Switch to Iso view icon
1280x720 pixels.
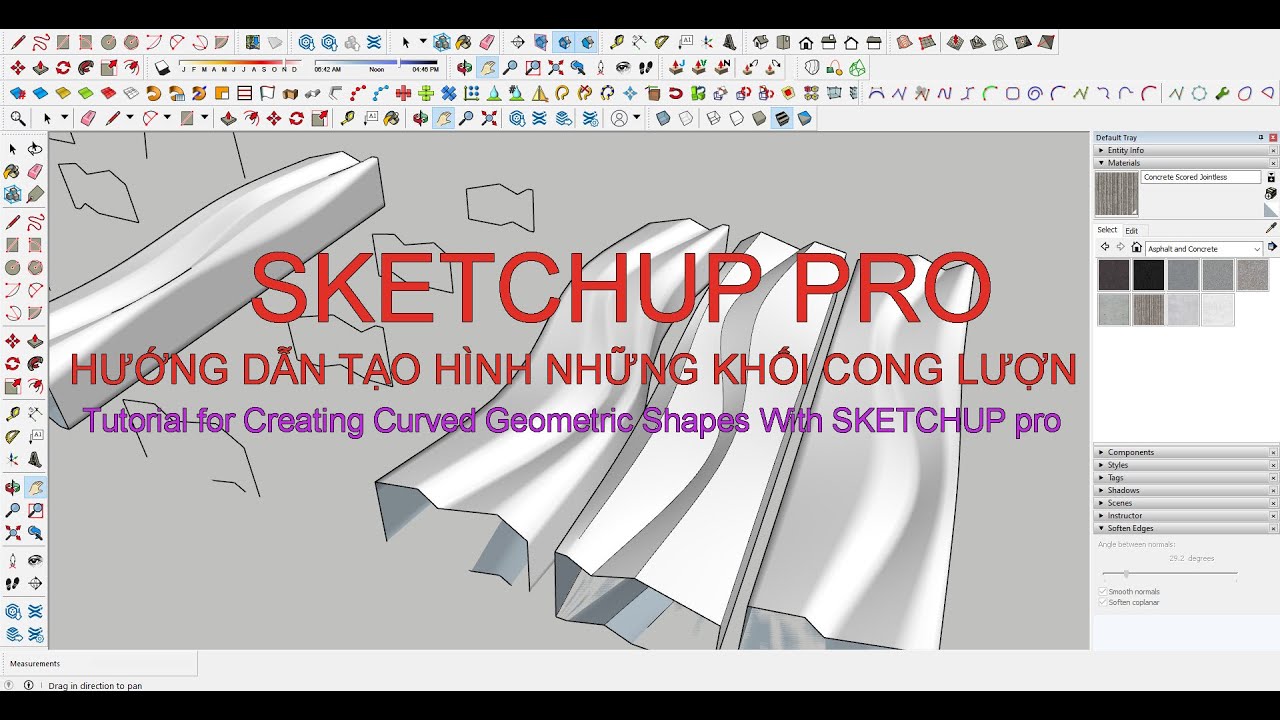pyautogui.click(x=761, y=42)
